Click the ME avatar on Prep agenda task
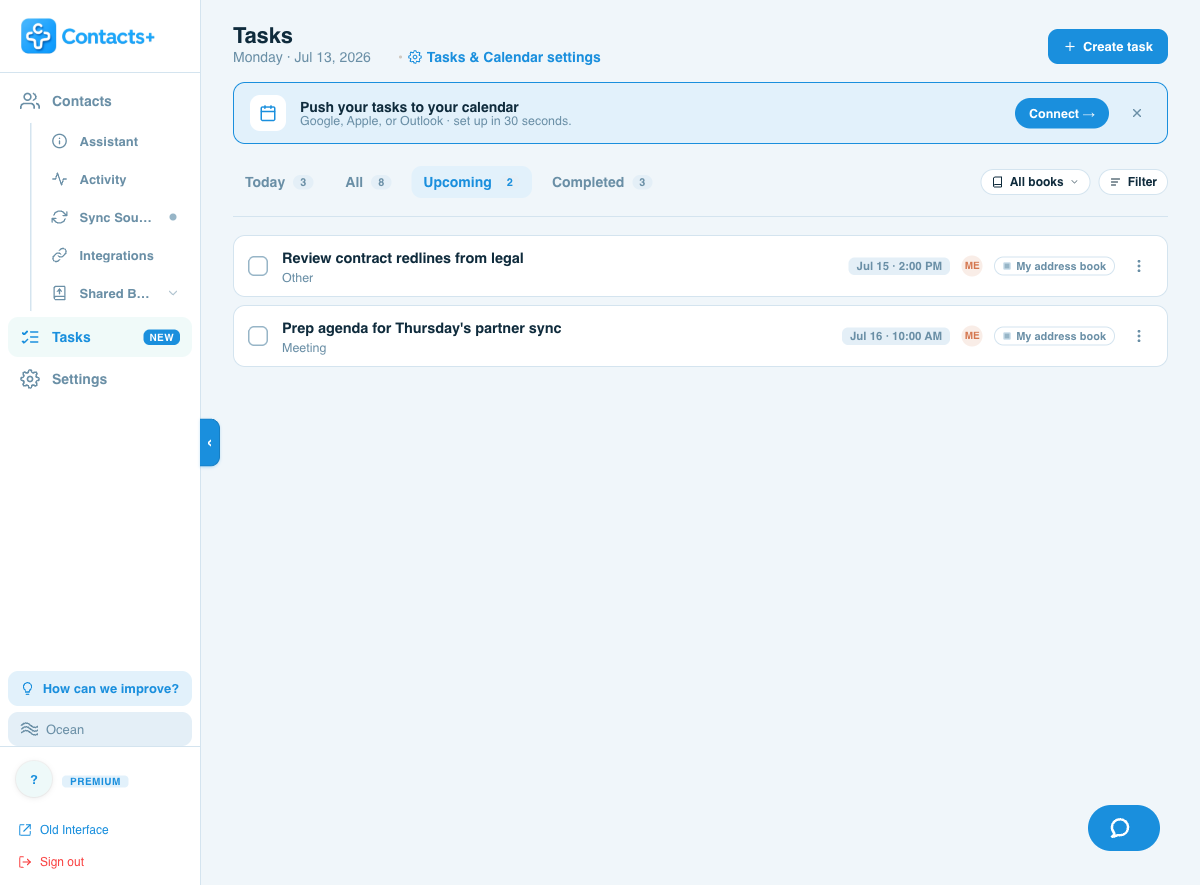The image size is (1200, 885). click(x=972, y=336)
